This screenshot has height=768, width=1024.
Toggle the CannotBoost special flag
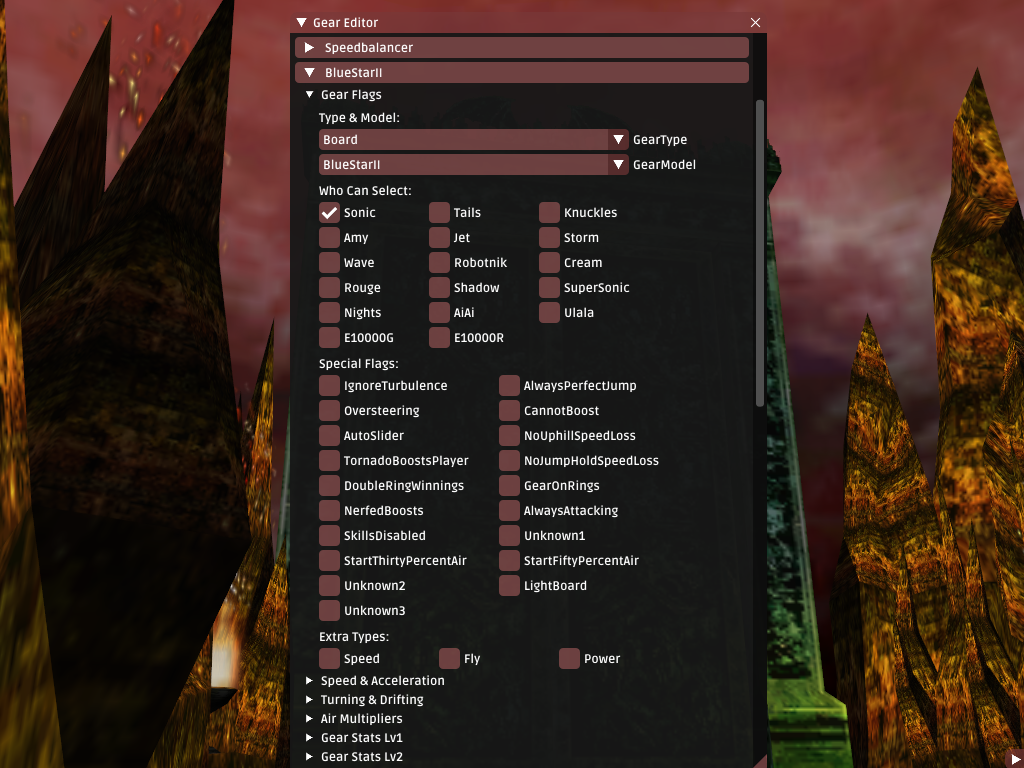[509, 411]
